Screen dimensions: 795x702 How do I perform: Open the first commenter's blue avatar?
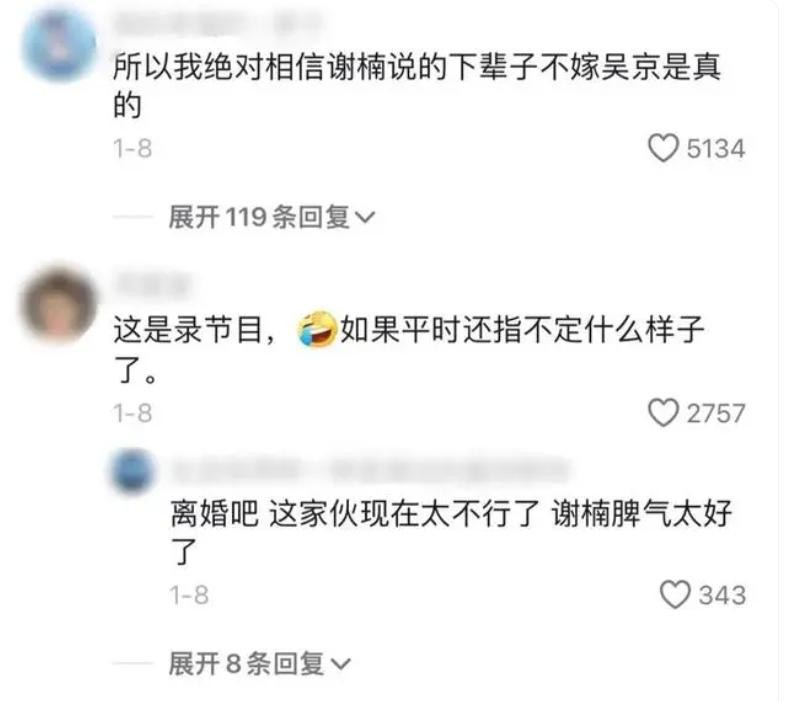(59, 45)
